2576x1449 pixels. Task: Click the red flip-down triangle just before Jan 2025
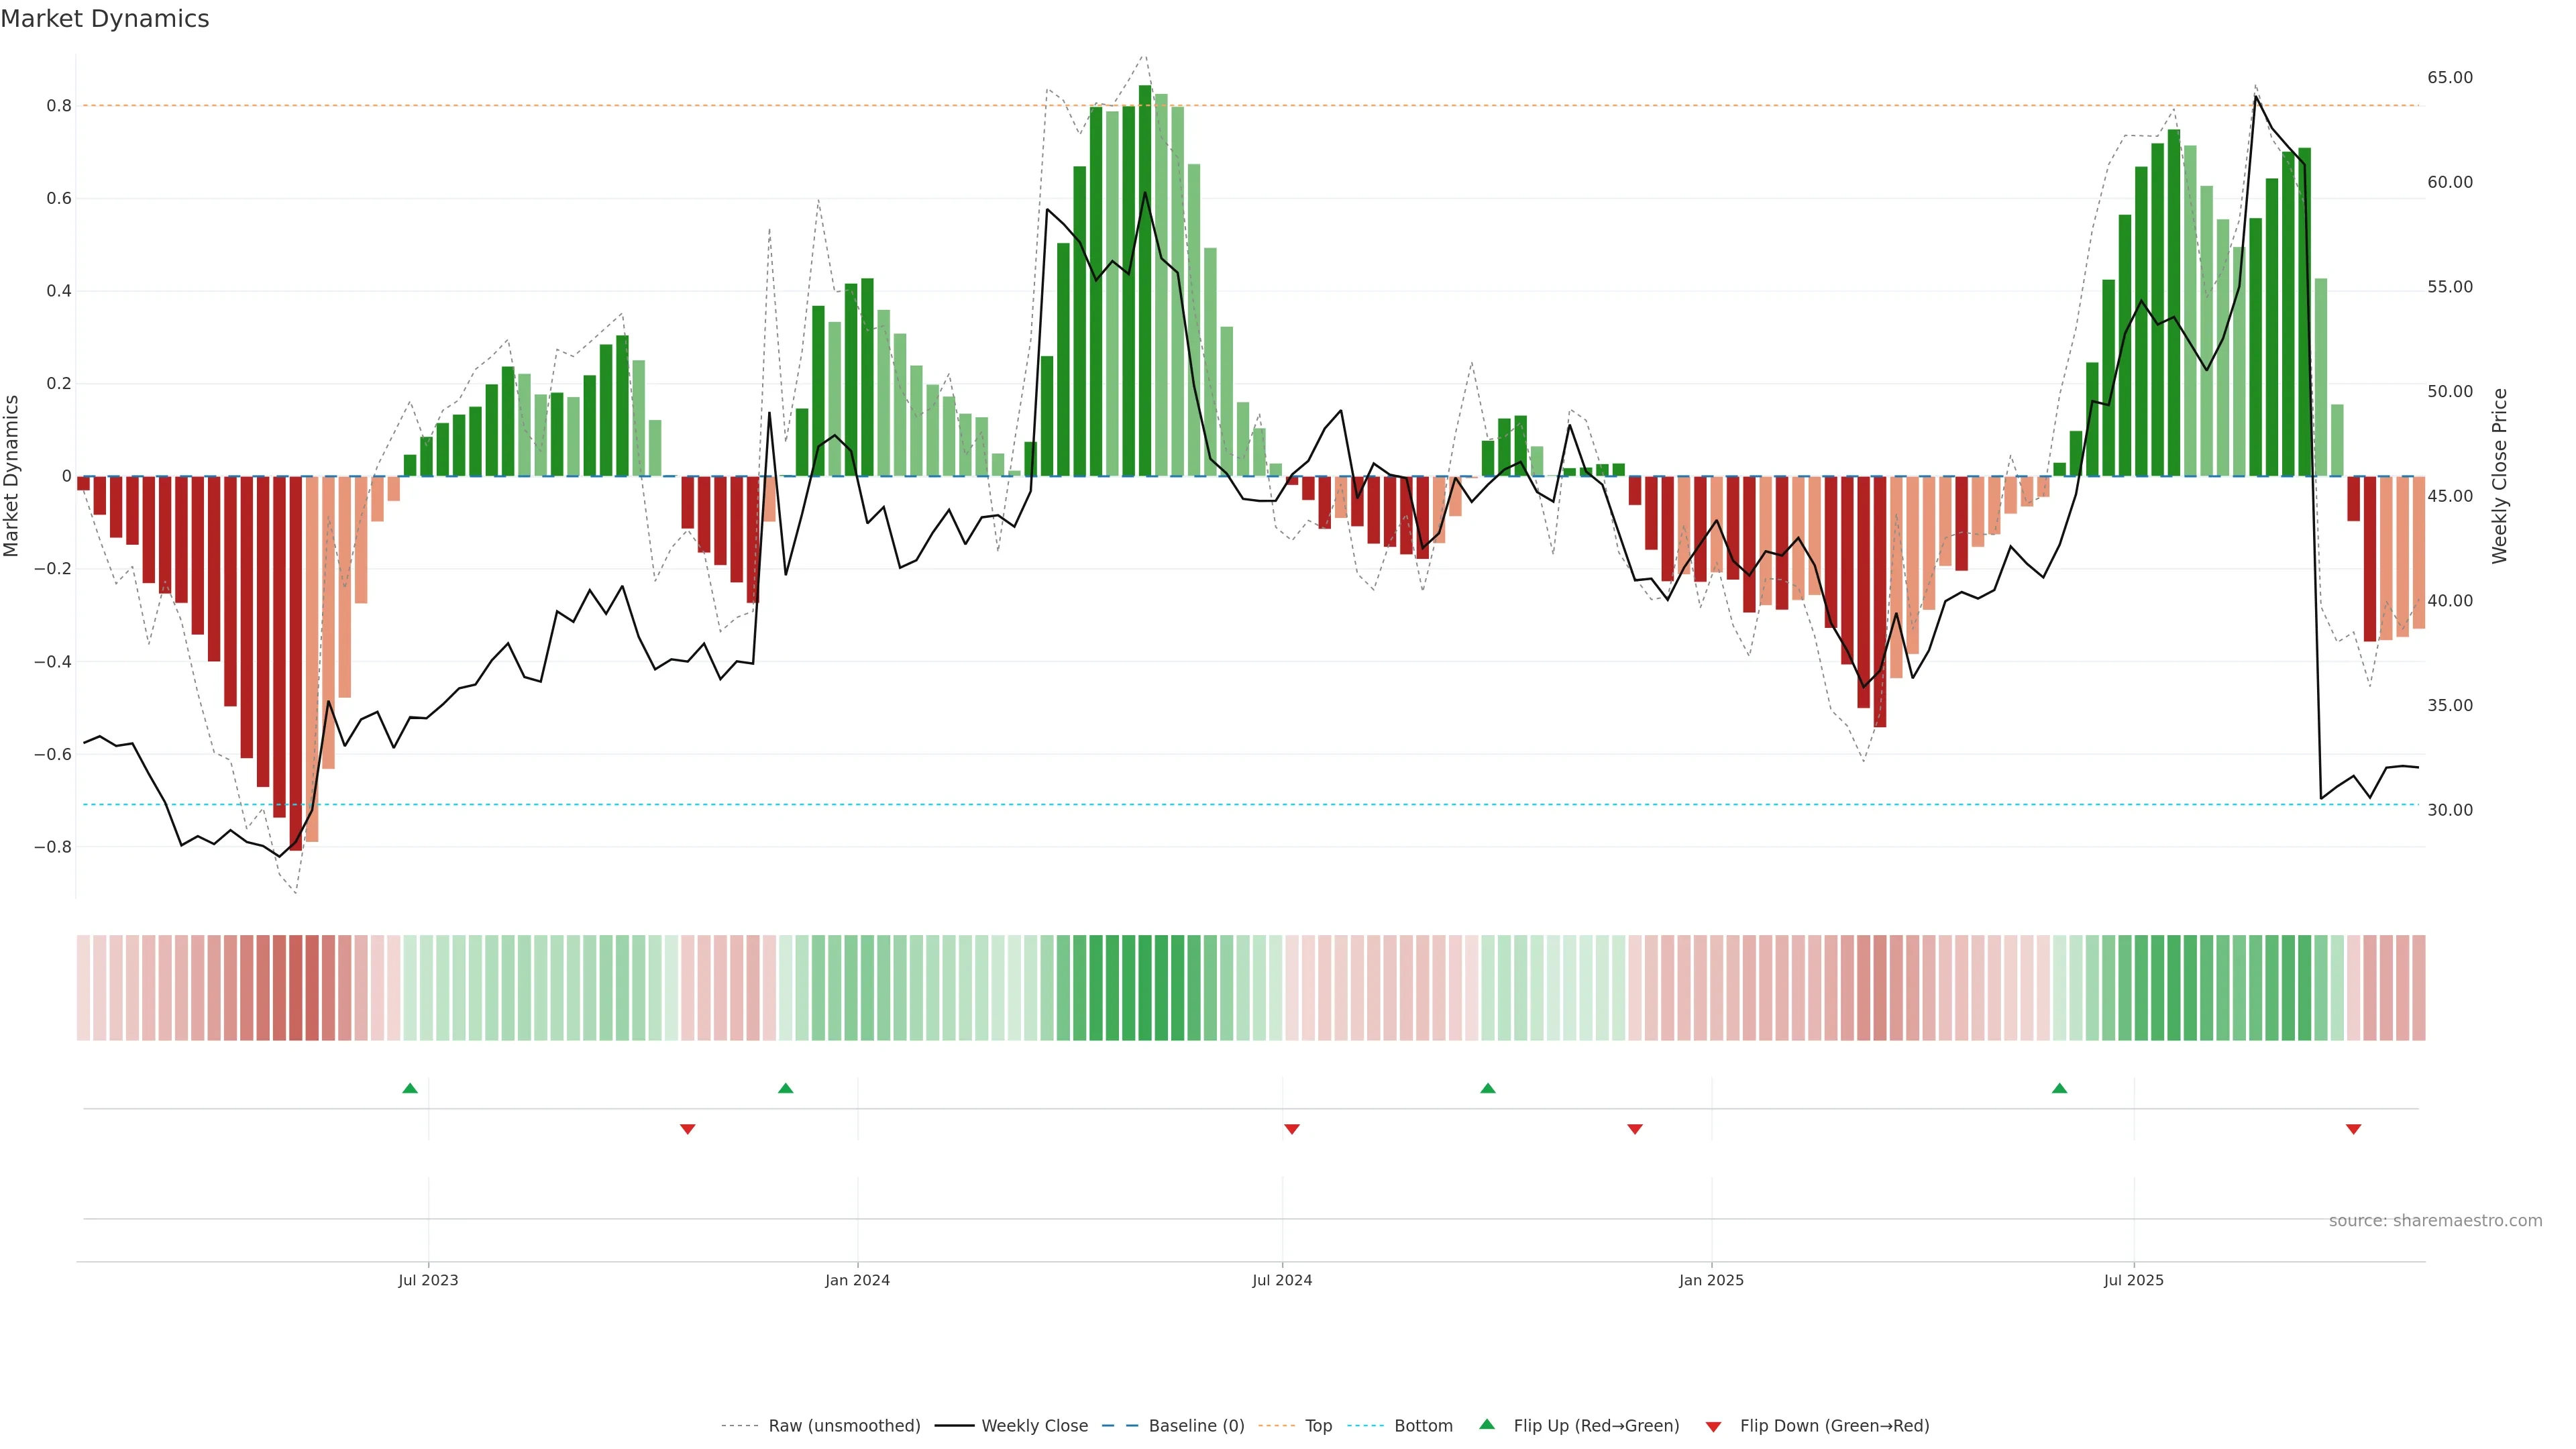click(1635, 1129)
